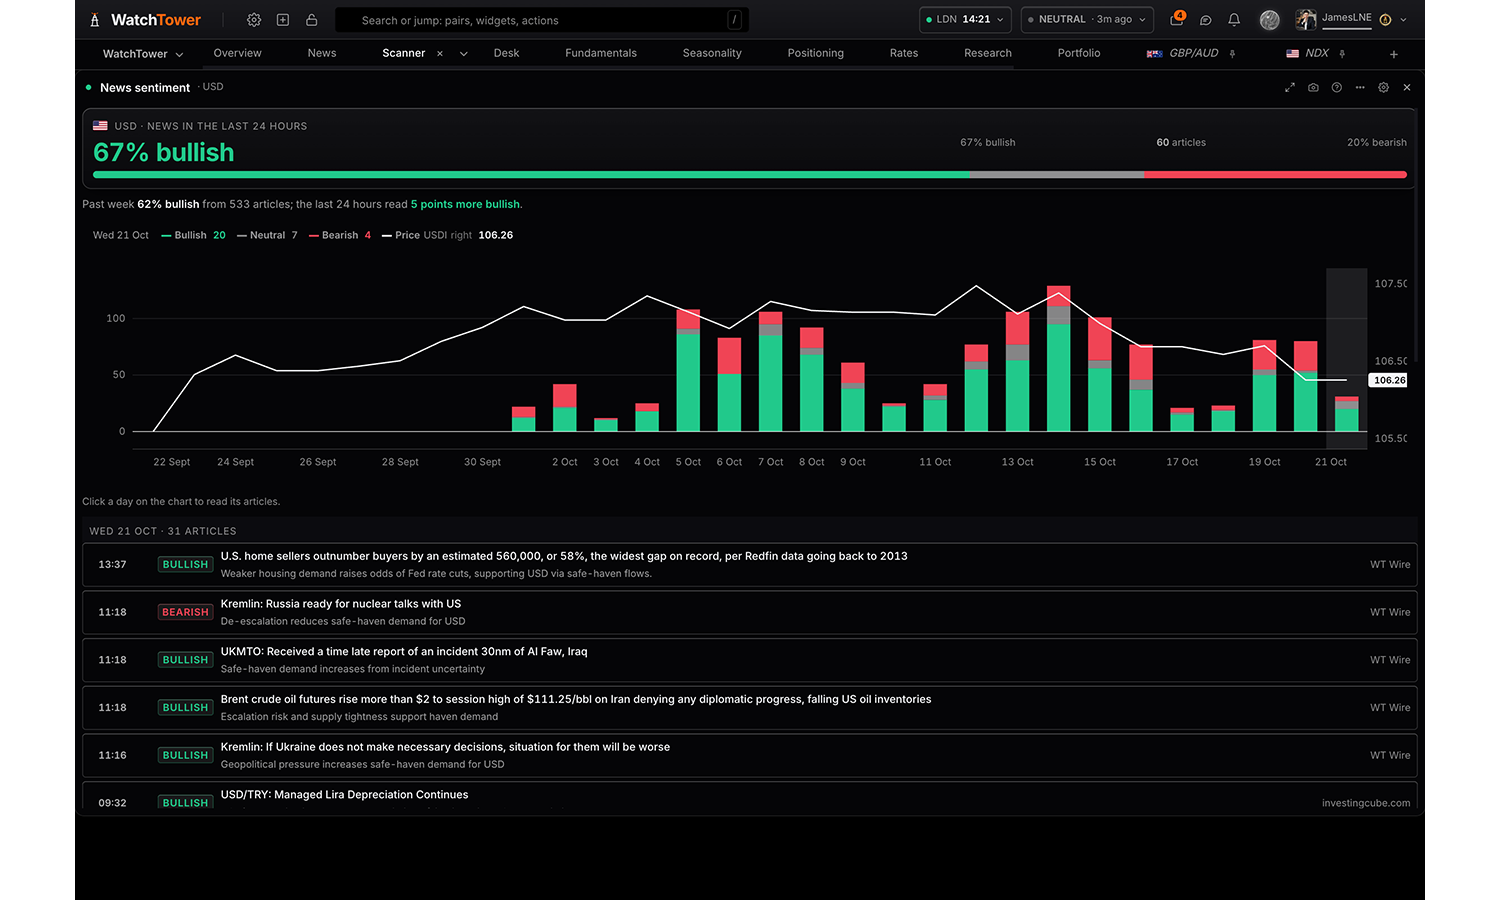1500x900 pixels.
Task: Open the JamesLNE account menu
Action: [1351, 19]
